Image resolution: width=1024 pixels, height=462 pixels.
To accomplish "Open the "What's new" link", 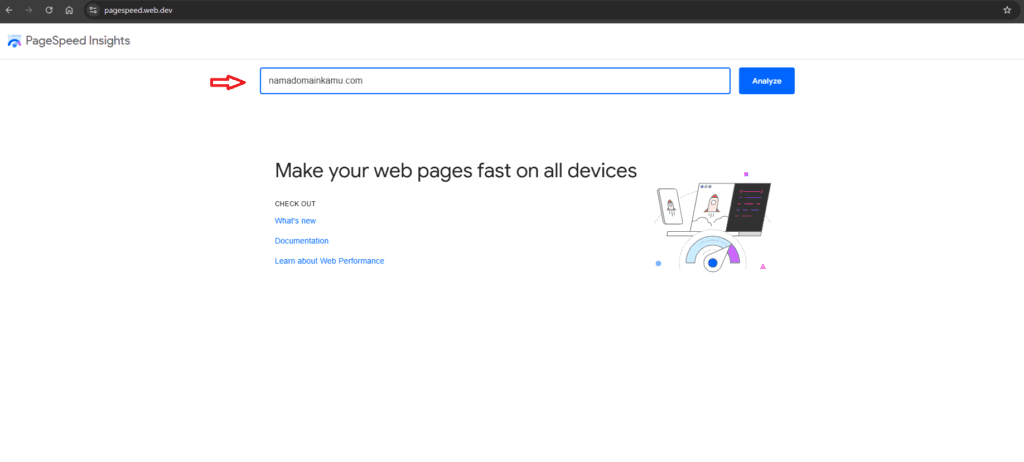I will (x=295, y=221).
